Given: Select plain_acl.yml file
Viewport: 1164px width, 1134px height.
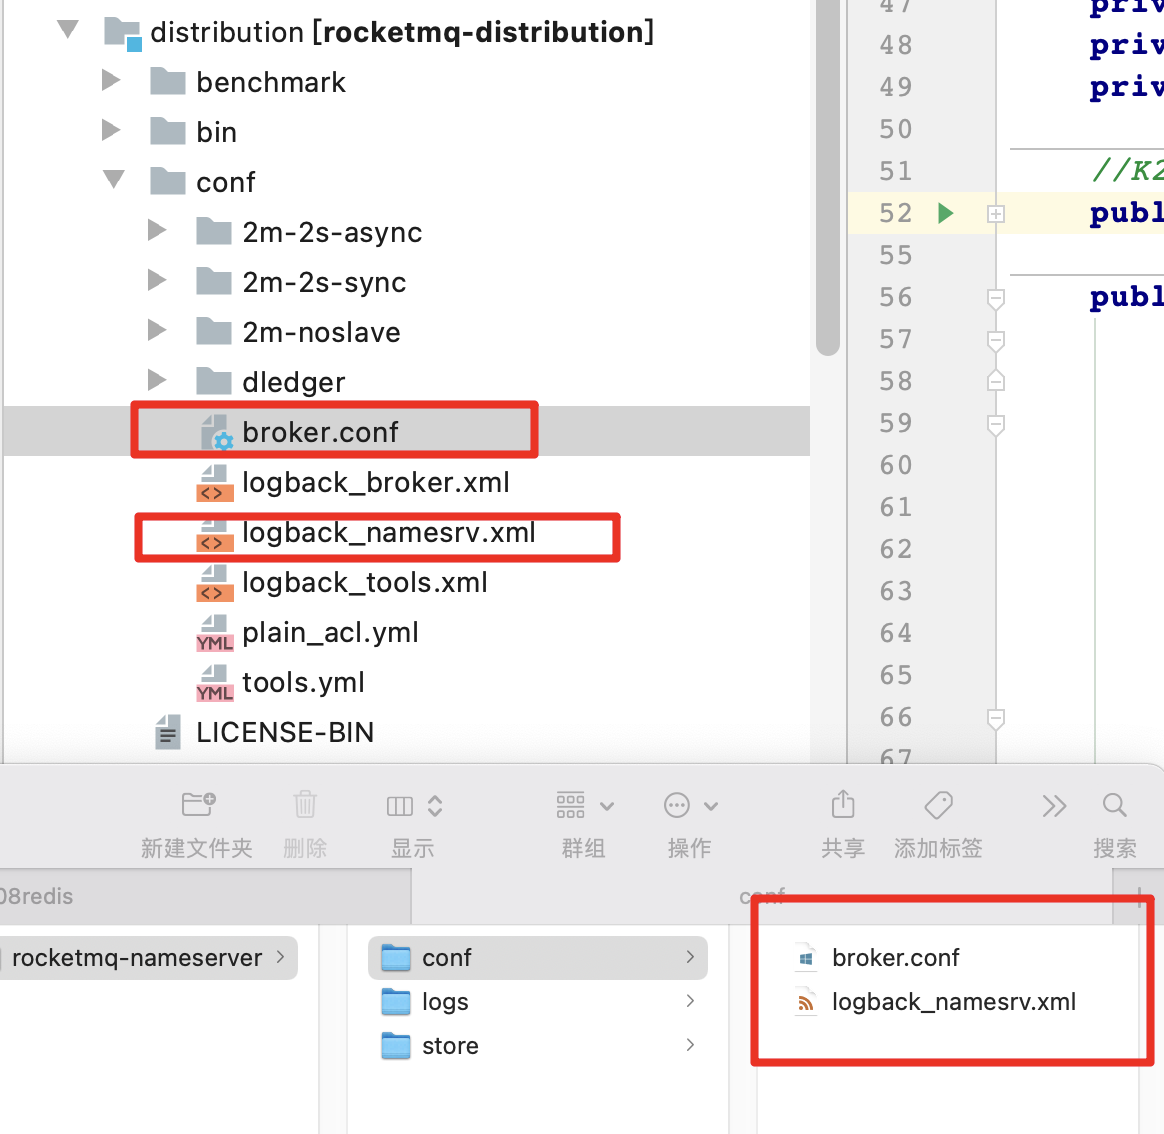Looking at the screenshot, I should coord(330,632).
